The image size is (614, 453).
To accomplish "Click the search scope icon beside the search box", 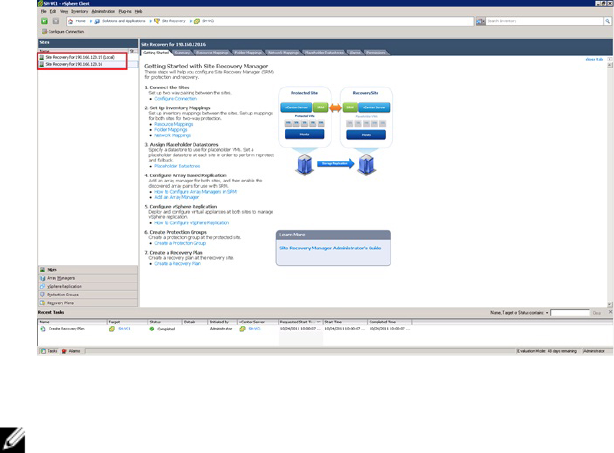I will click(480, 22).
